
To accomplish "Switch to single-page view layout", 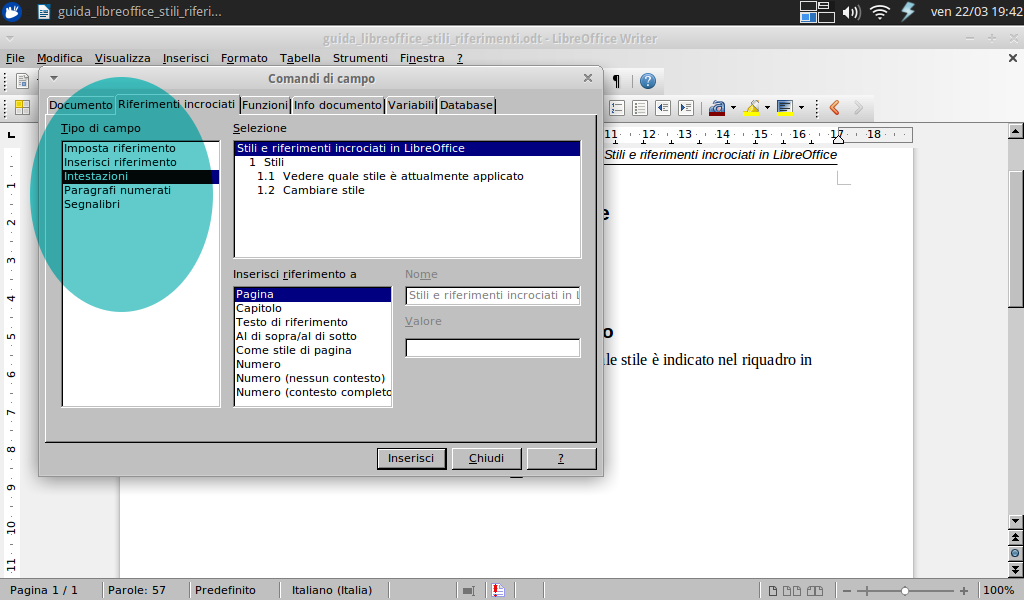I will tap(773, 590).
